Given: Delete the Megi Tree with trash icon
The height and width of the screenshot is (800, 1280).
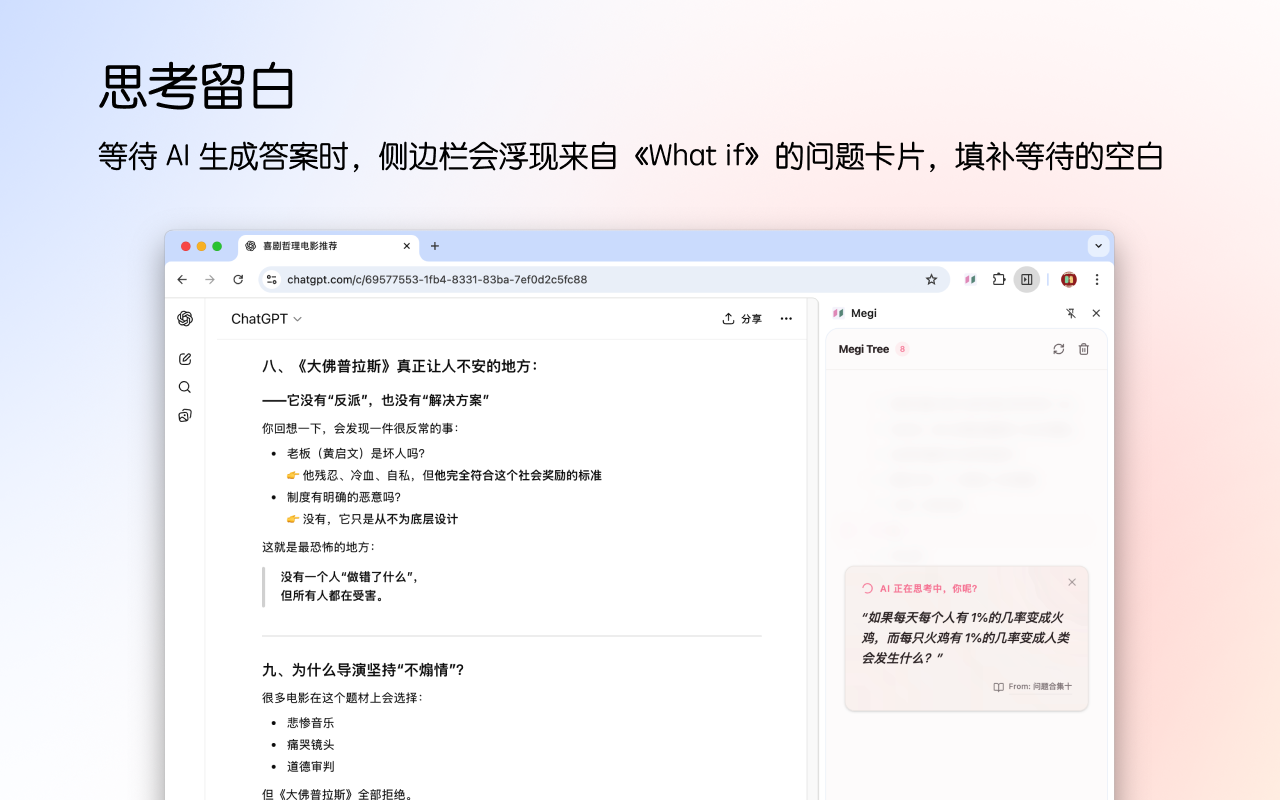Looking at the screenshot, I should coord(1084,349).
